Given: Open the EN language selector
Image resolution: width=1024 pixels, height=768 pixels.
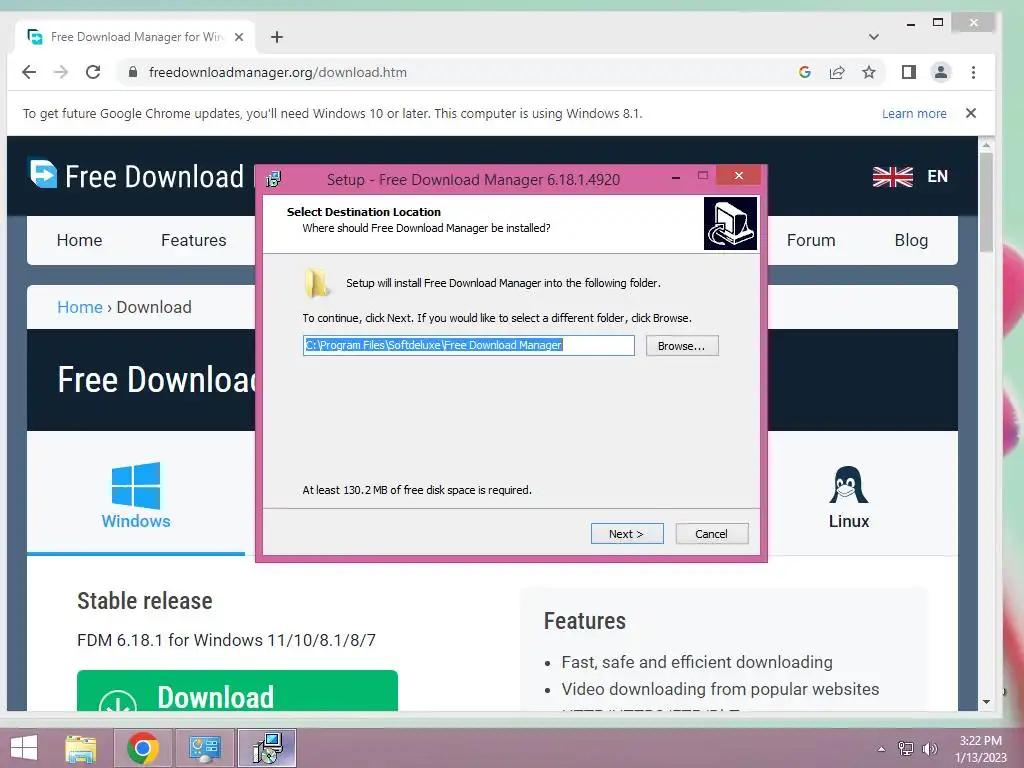Looking at the screenshot, I should click(x=937, y=176).
